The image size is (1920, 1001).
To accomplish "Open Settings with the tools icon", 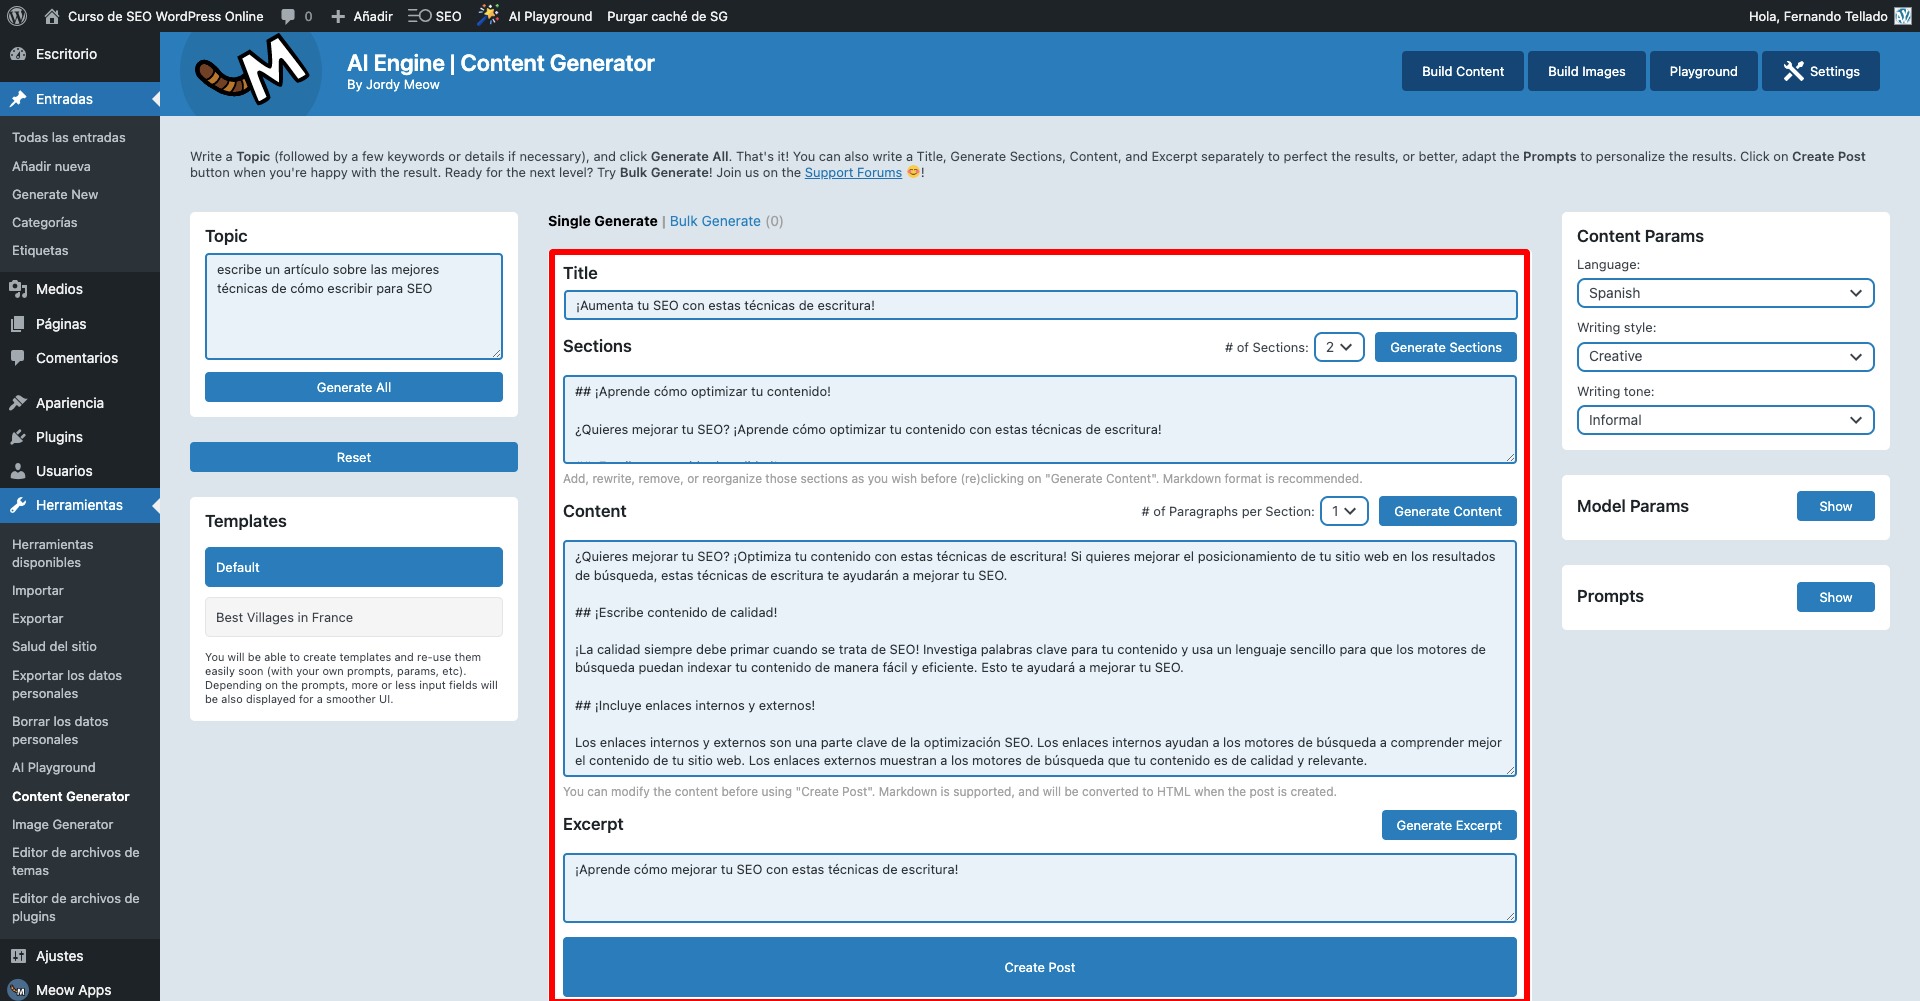I will [x=1794, y=71].
